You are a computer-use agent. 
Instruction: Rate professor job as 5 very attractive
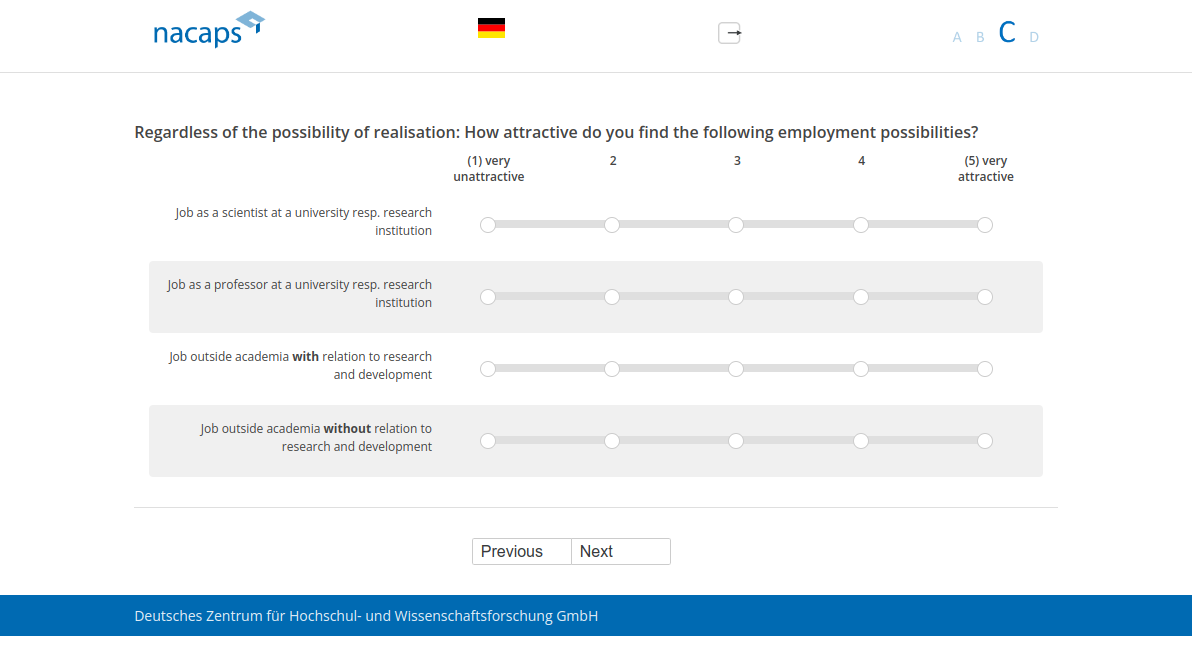(x=985, y=297)
